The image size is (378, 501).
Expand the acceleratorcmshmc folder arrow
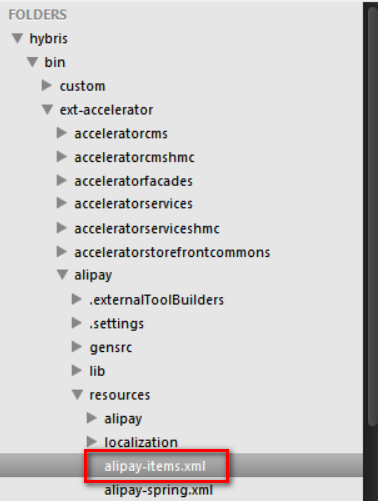coord(62,157)
